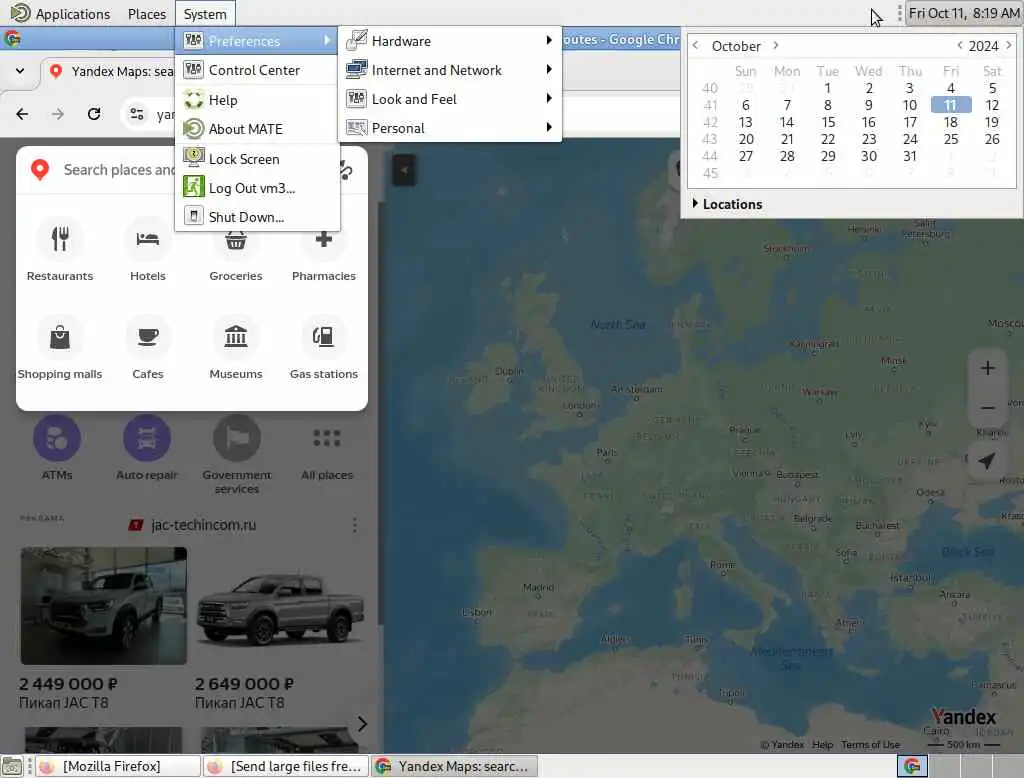Go to previous month in calendar
Viewport: 1024px width, 778px height.
[696, 45]
